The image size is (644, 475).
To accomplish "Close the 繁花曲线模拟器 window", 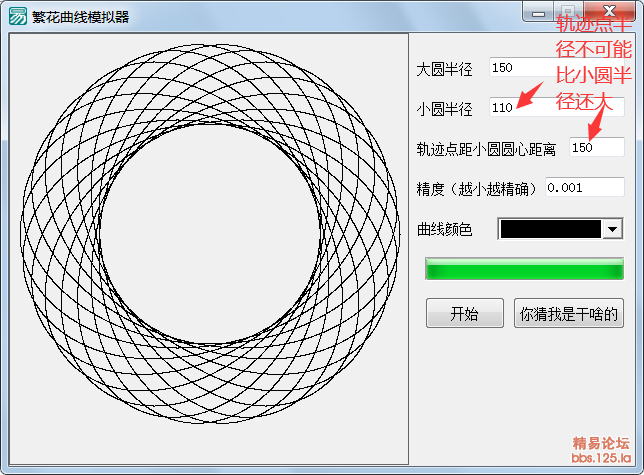I will [610, 11].
